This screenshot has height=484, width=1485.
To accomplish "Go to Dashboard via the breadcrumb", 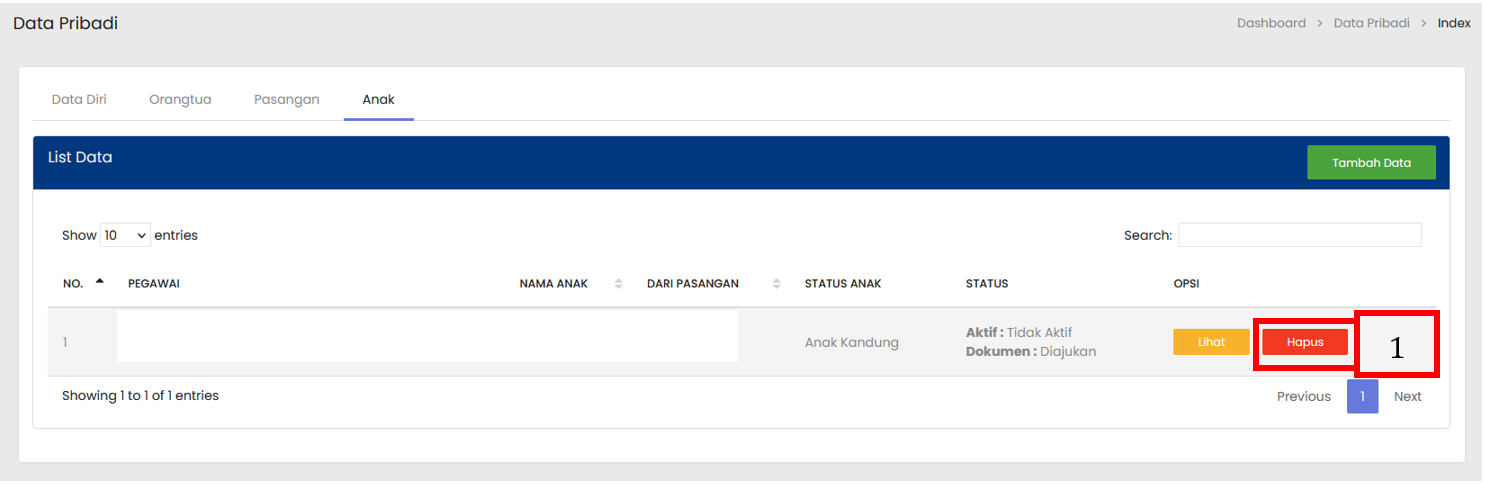I will [1271, 23].
